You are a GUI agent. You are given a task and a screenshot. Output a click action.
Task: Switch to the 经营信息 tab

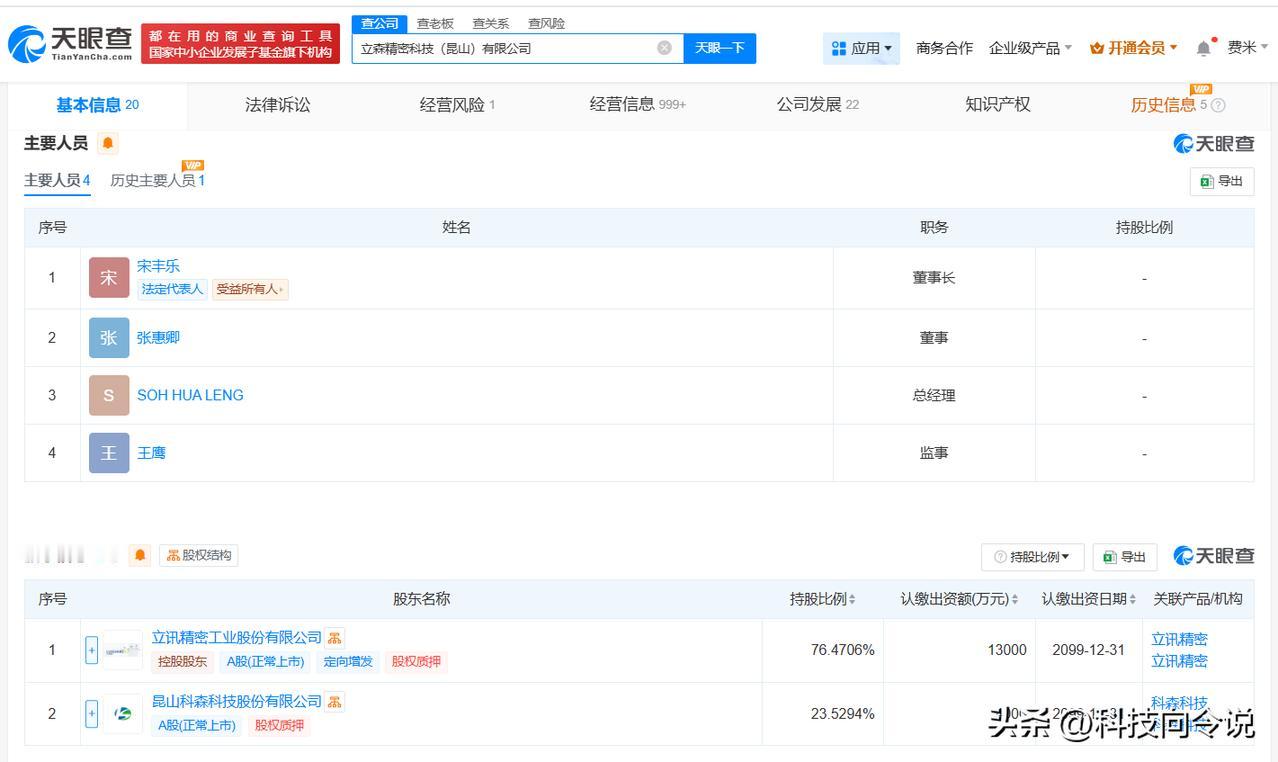point(637,105)
